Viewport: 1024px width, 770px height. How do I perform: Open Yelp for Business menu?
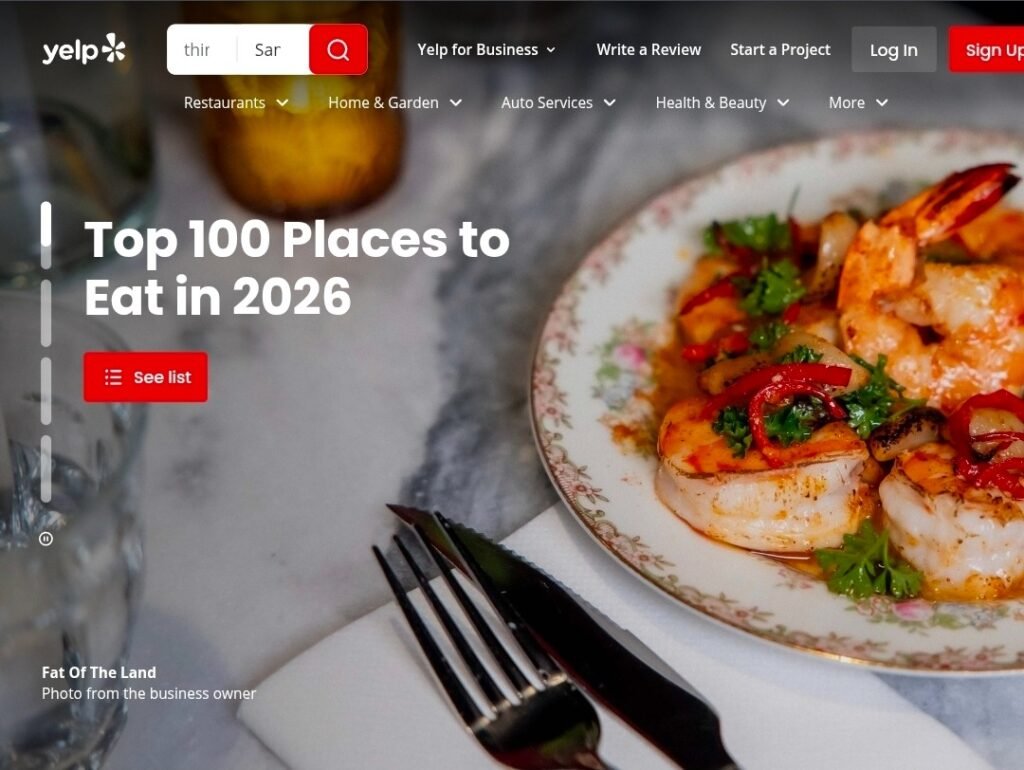(x=487, y=50)
